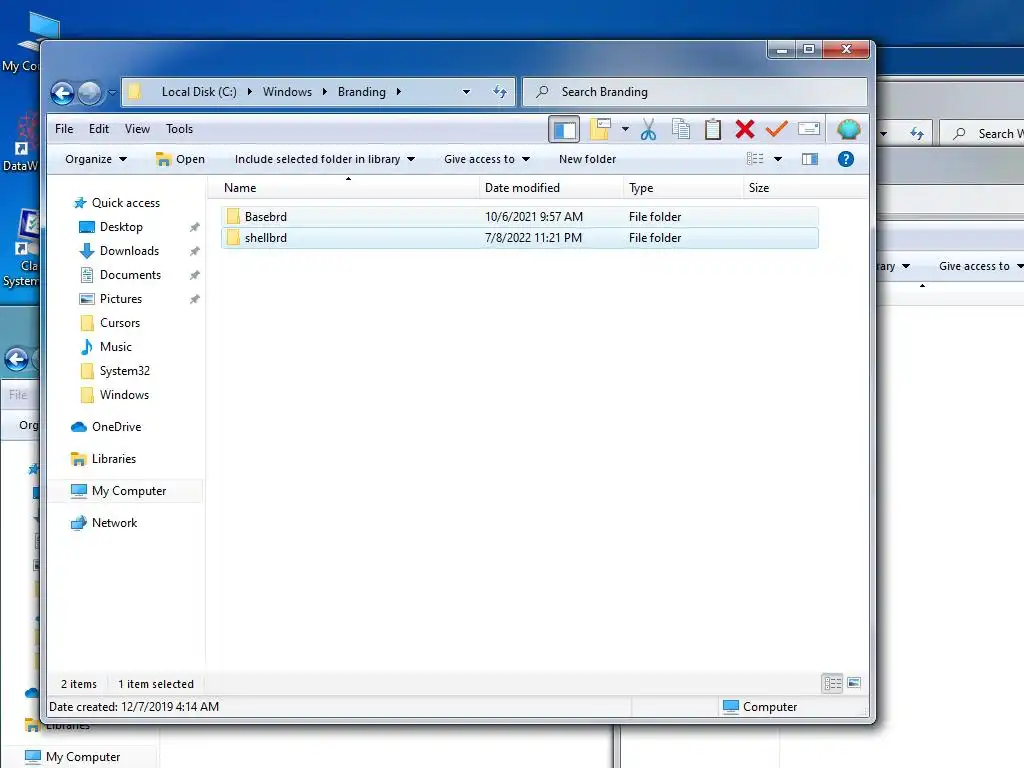Open recent locations dropdown beside navigation arrows

112,93
